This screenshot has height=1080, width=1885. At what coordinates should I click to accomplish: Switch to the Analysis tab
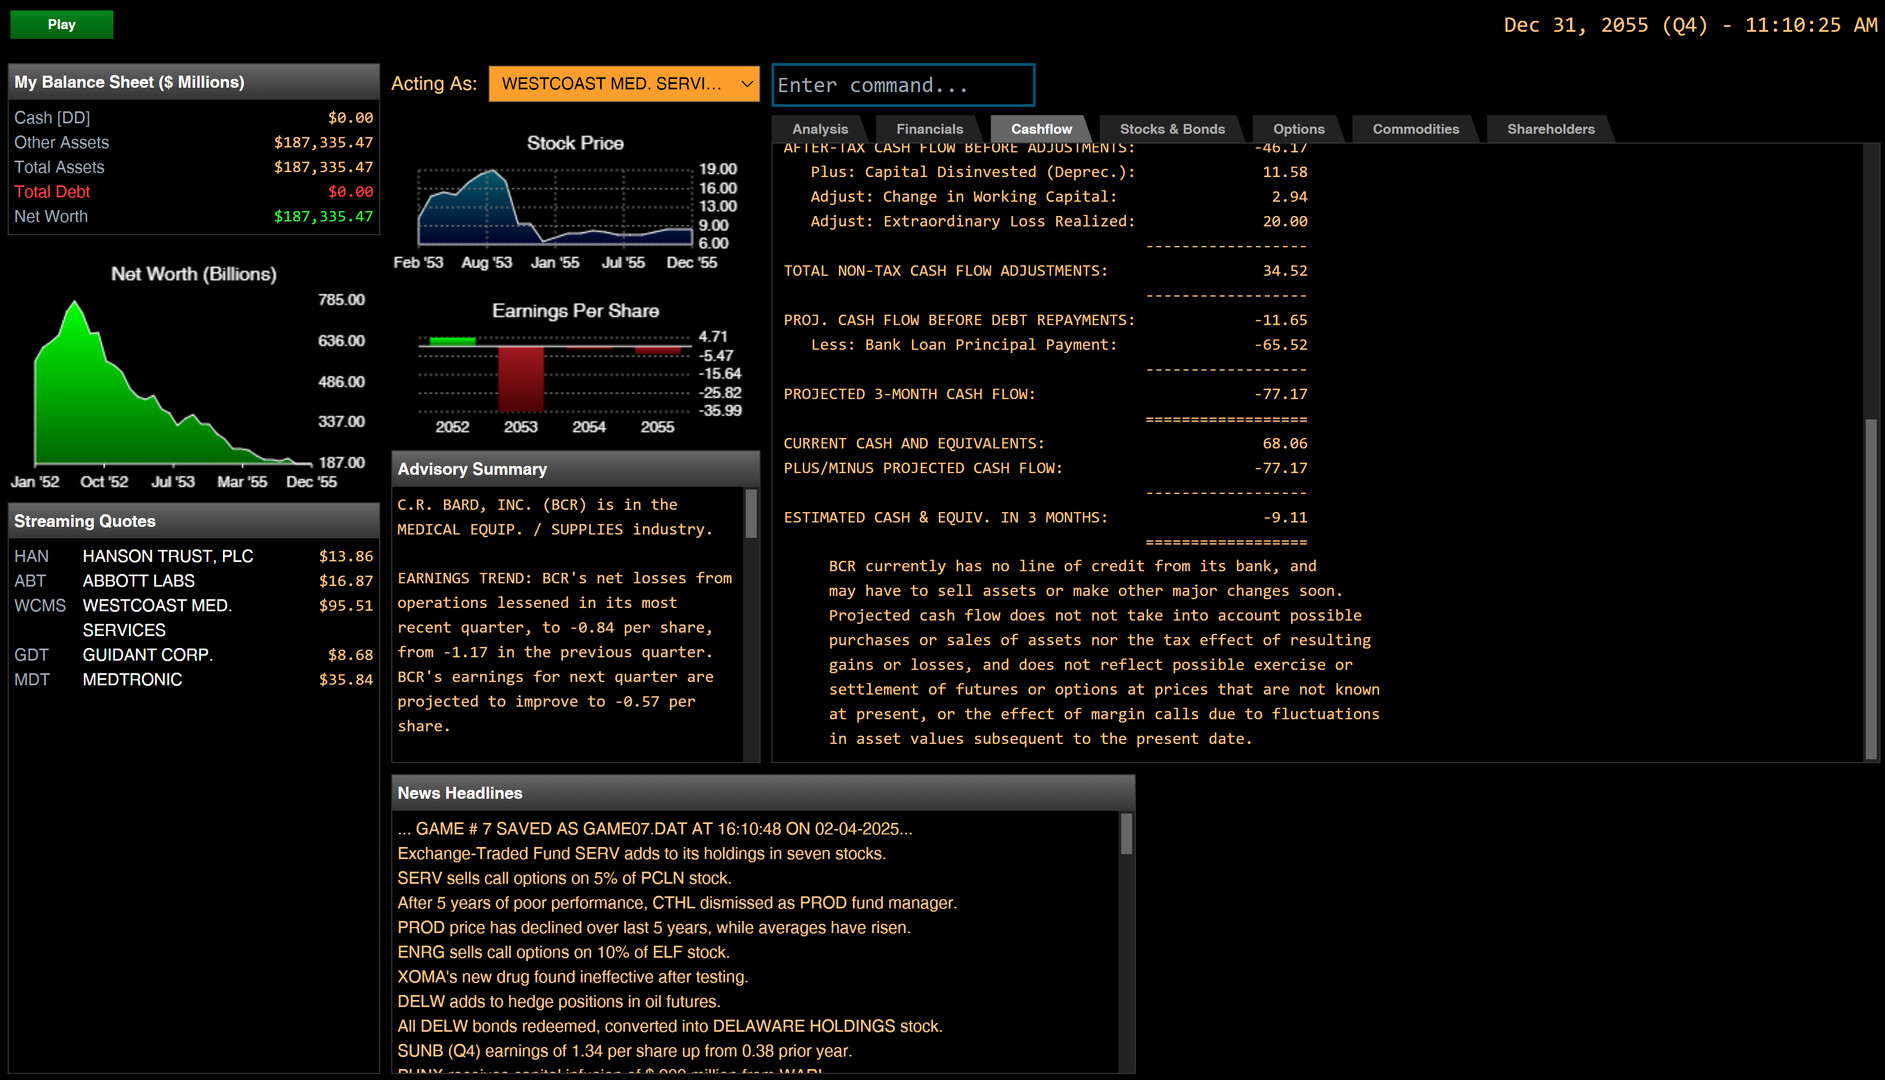coord(820,129)
